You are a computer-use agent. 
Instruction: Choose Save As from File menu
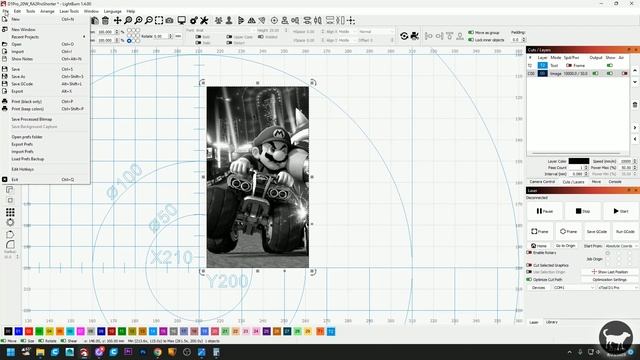tap(45, 76)
